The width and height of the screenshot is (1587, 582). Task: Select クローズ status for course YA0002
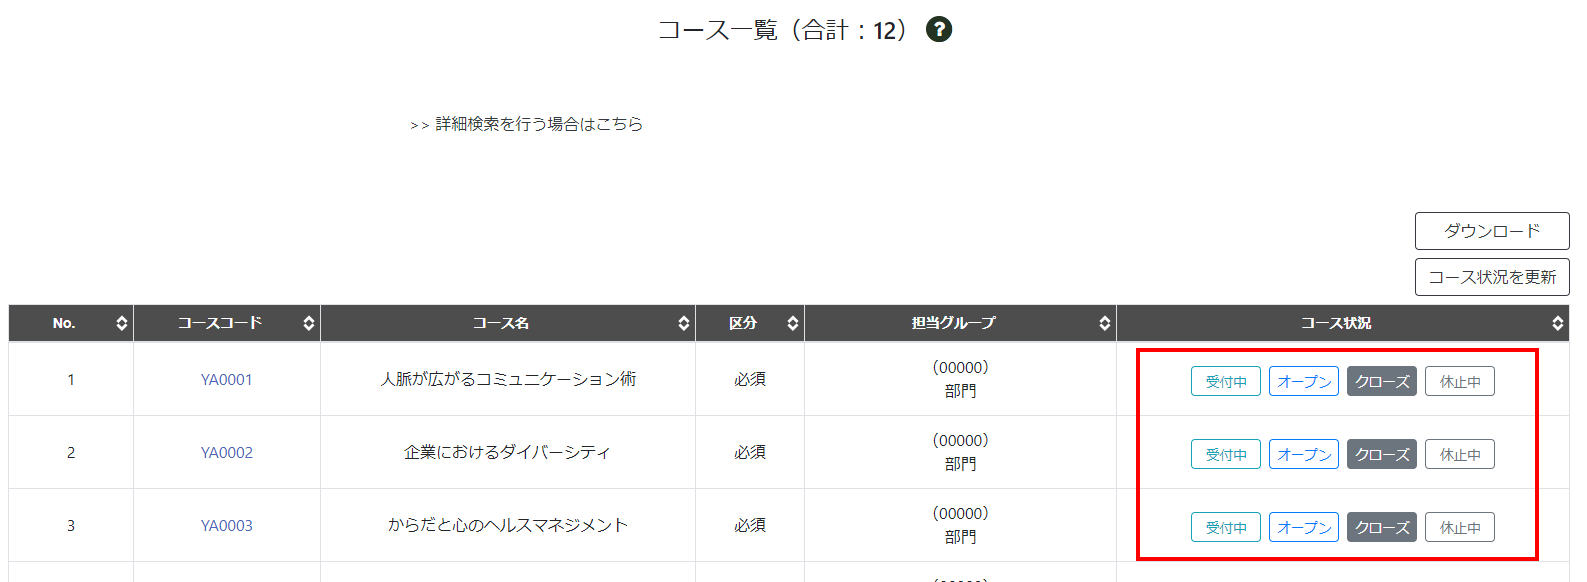pyautogui.click(x=1381, y=454)
